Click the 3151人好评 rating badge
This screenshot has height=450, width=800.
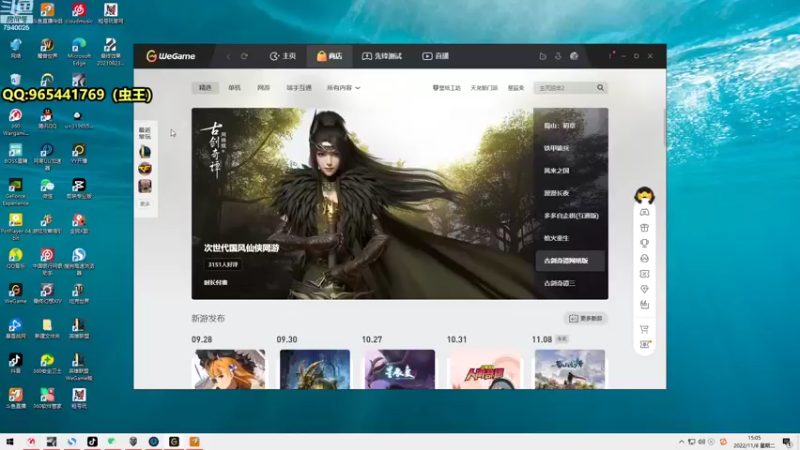(x=223, y=264)
